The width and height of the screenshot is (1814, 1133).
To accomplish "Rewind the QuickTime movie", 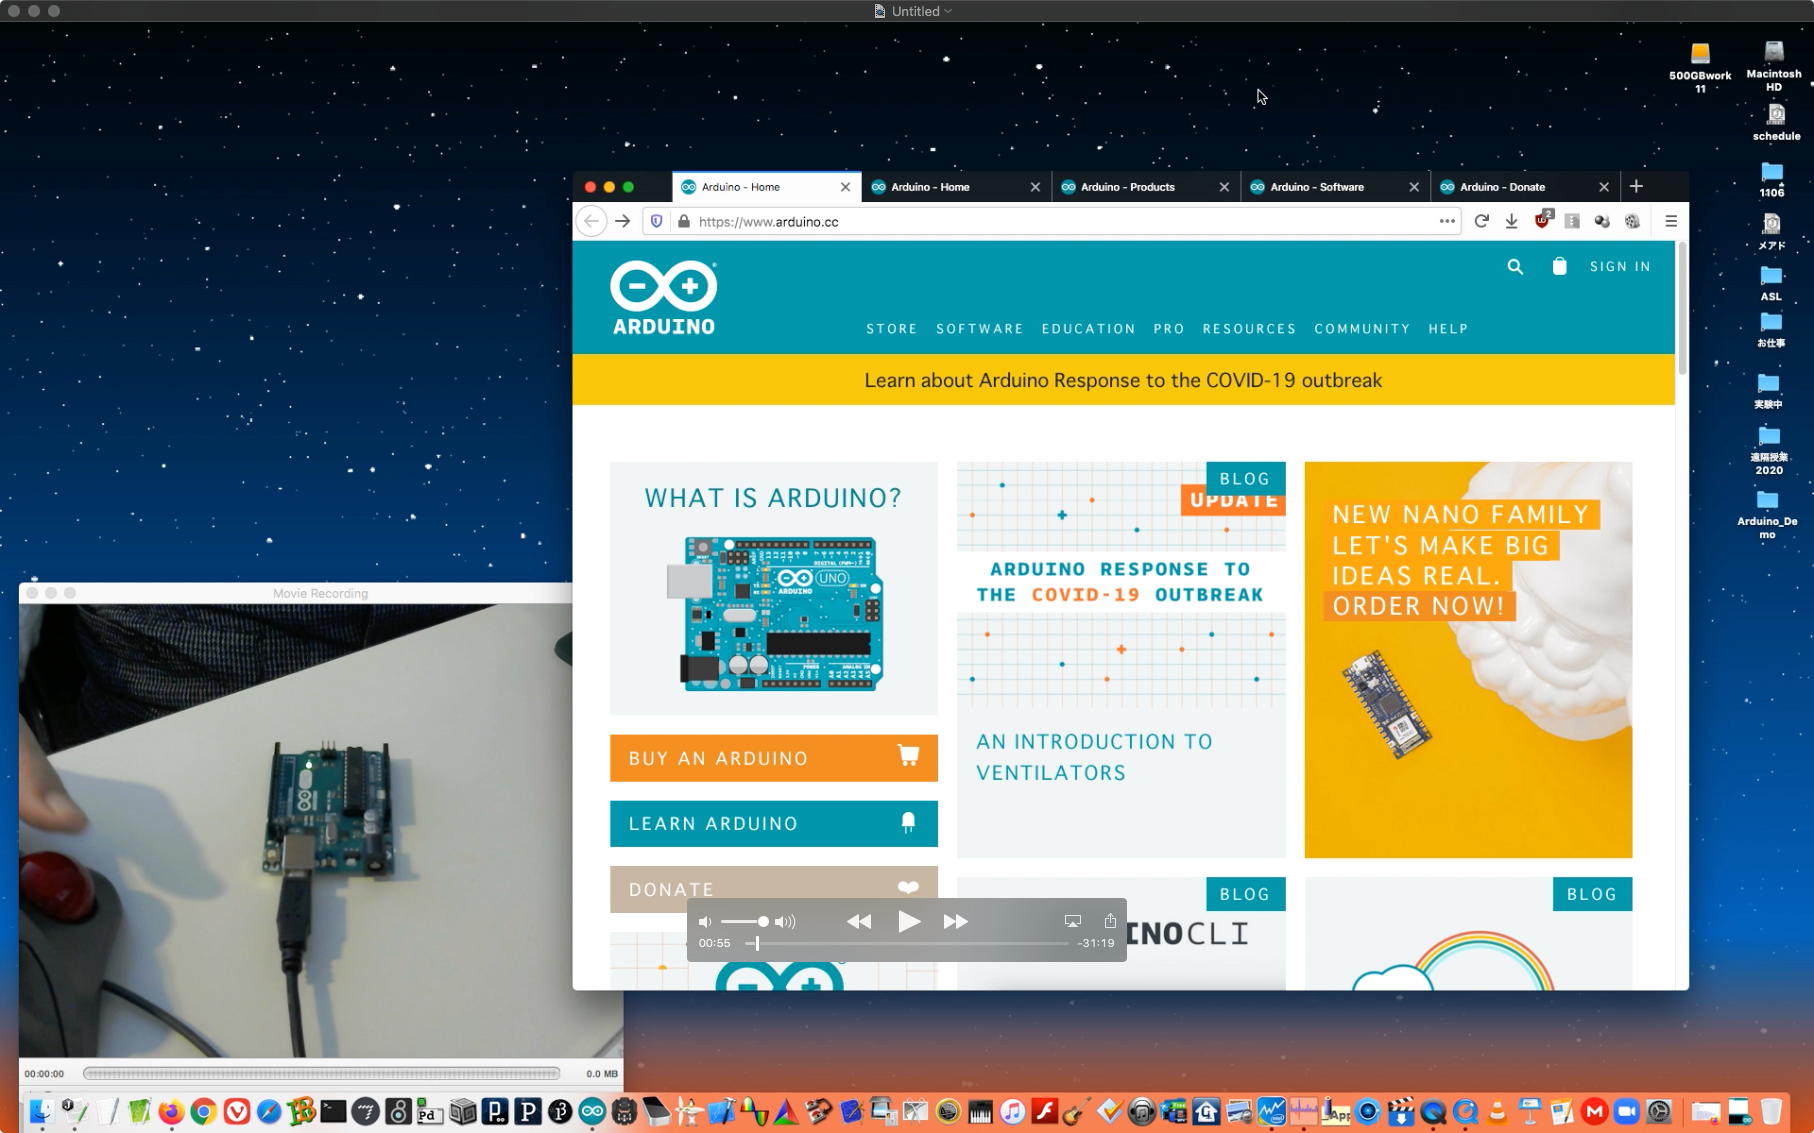I will click(x=859, y=921).
